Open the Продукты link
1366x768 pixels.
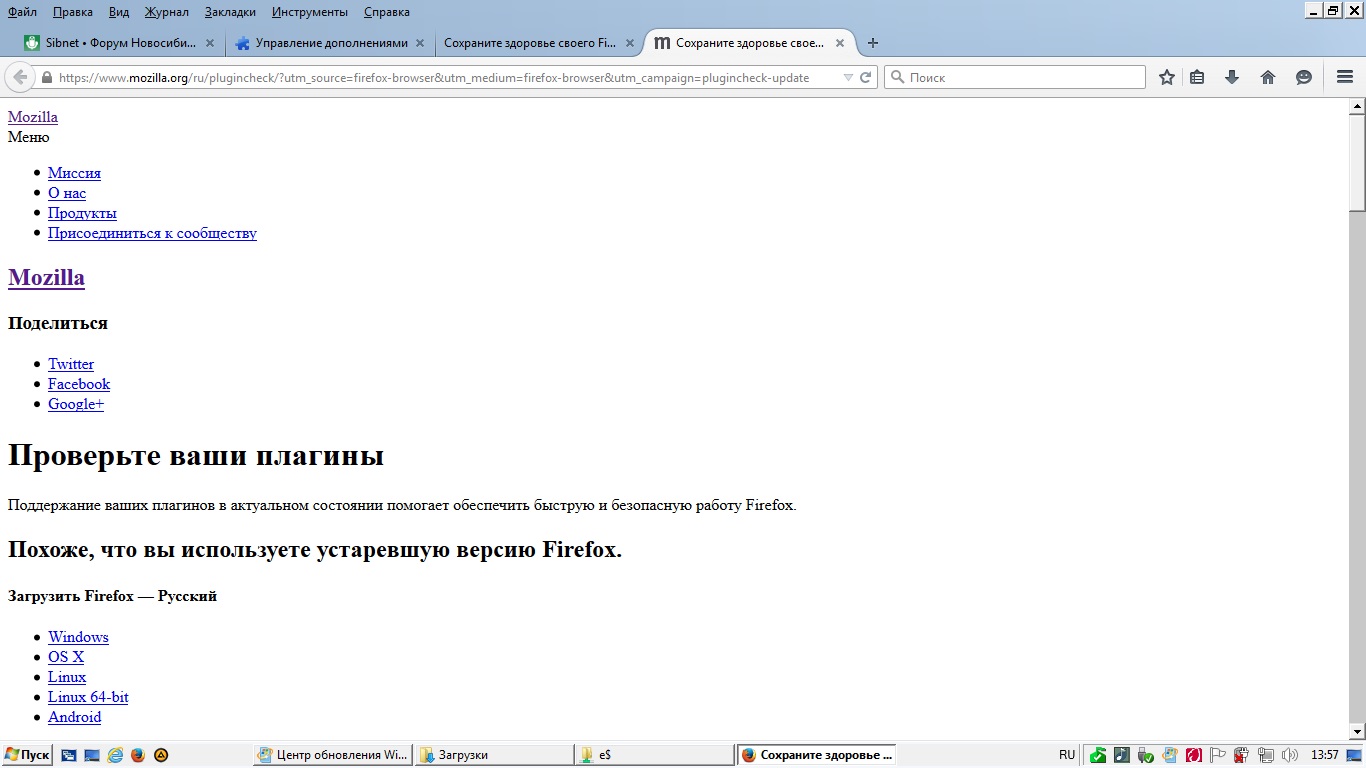coord(82,213)
